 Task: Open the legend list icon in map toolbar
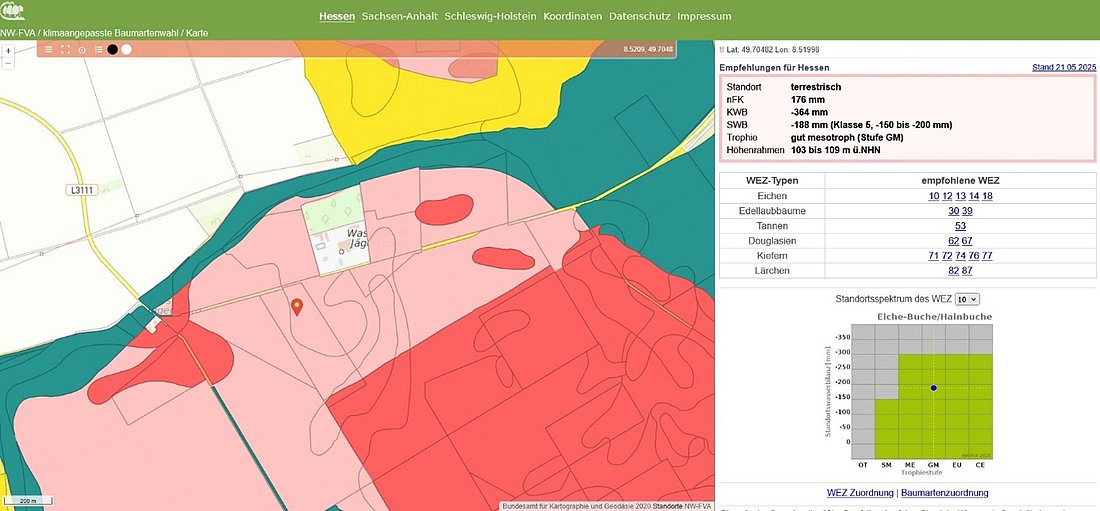pyautogui.click(x=98, y=49)
